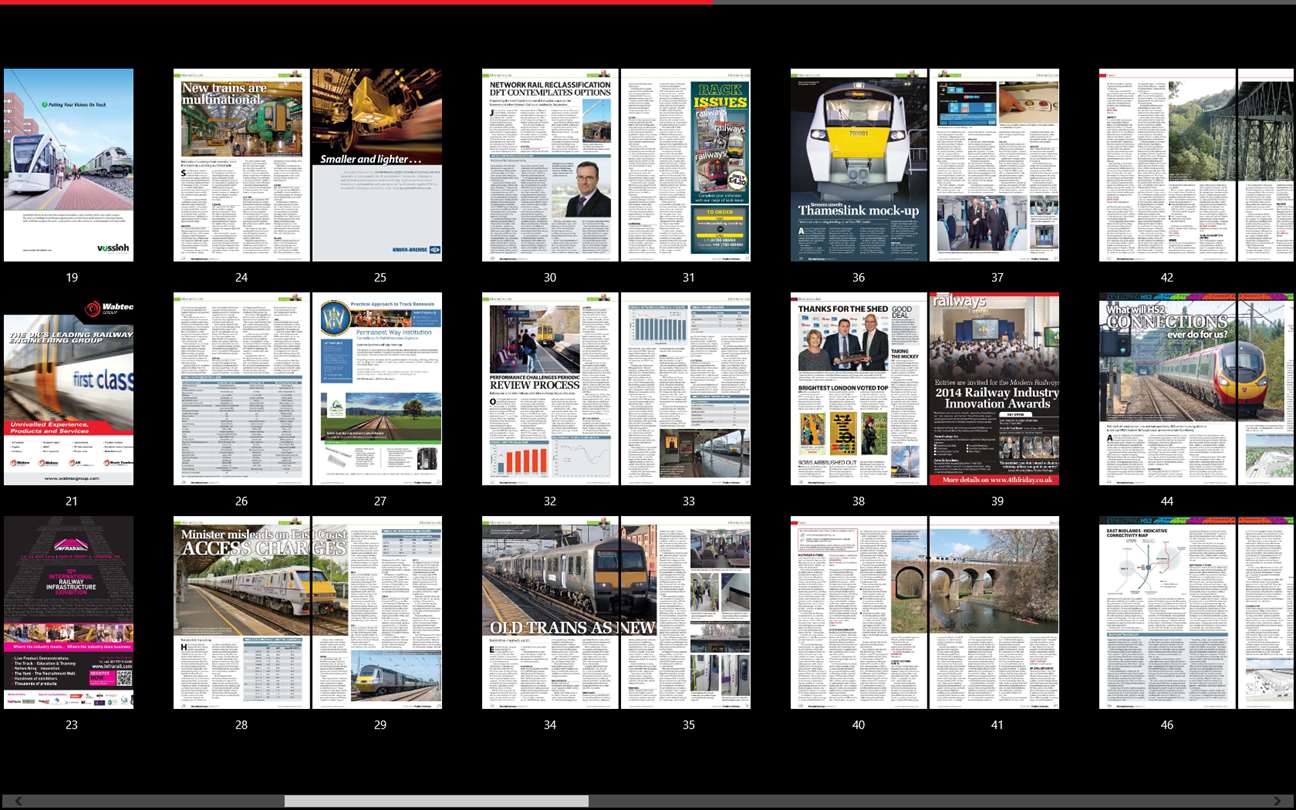The width and height of the screenshot is (1296, 810).
Task: Open page 31 Back Issues advert thumbnail
Action: click(x=686, y=165)
